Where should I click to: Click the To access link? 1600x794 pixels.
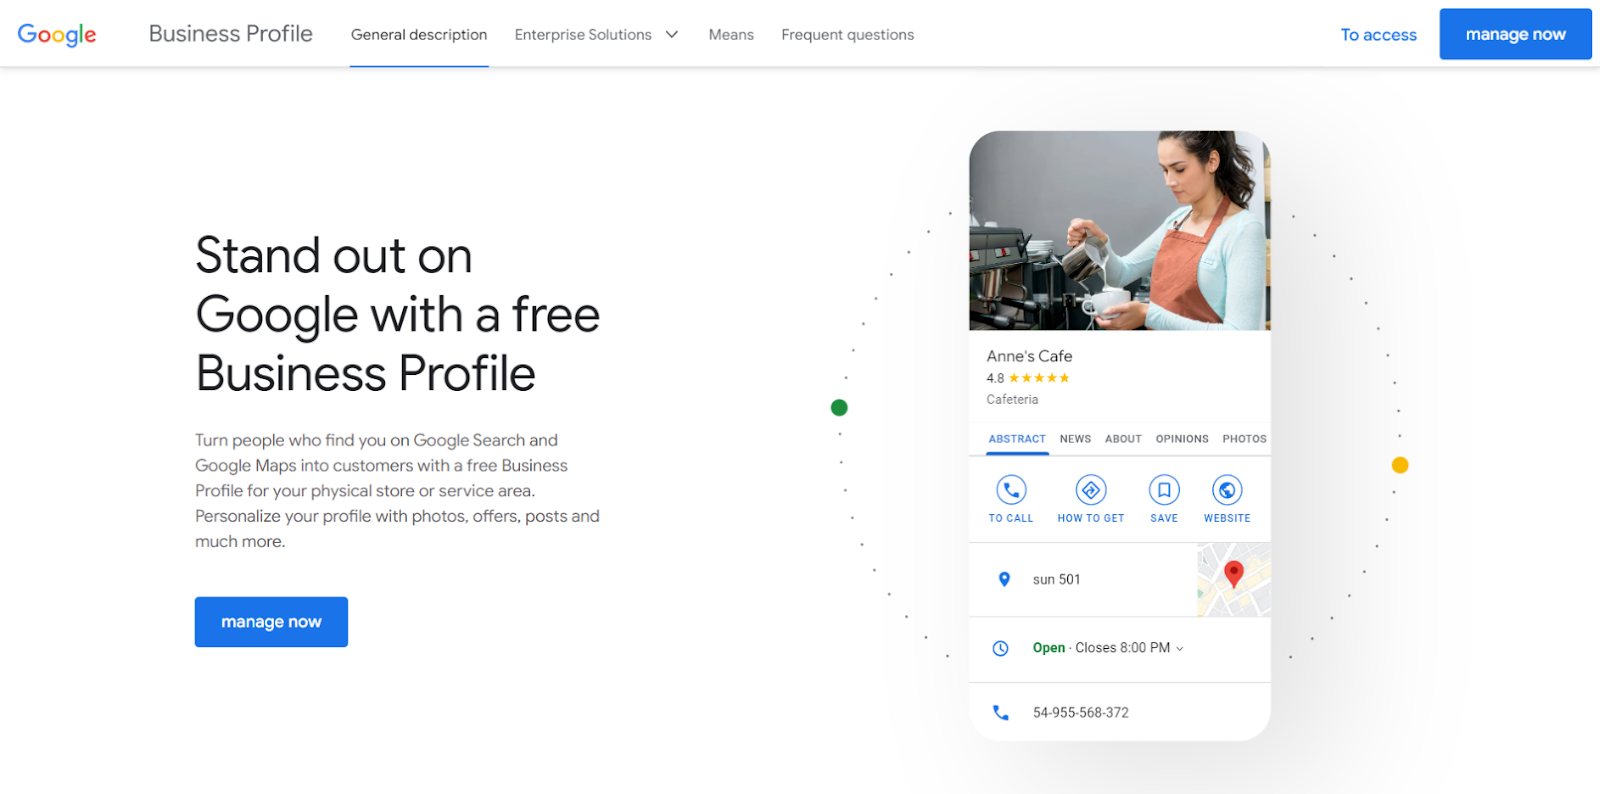1378,35
